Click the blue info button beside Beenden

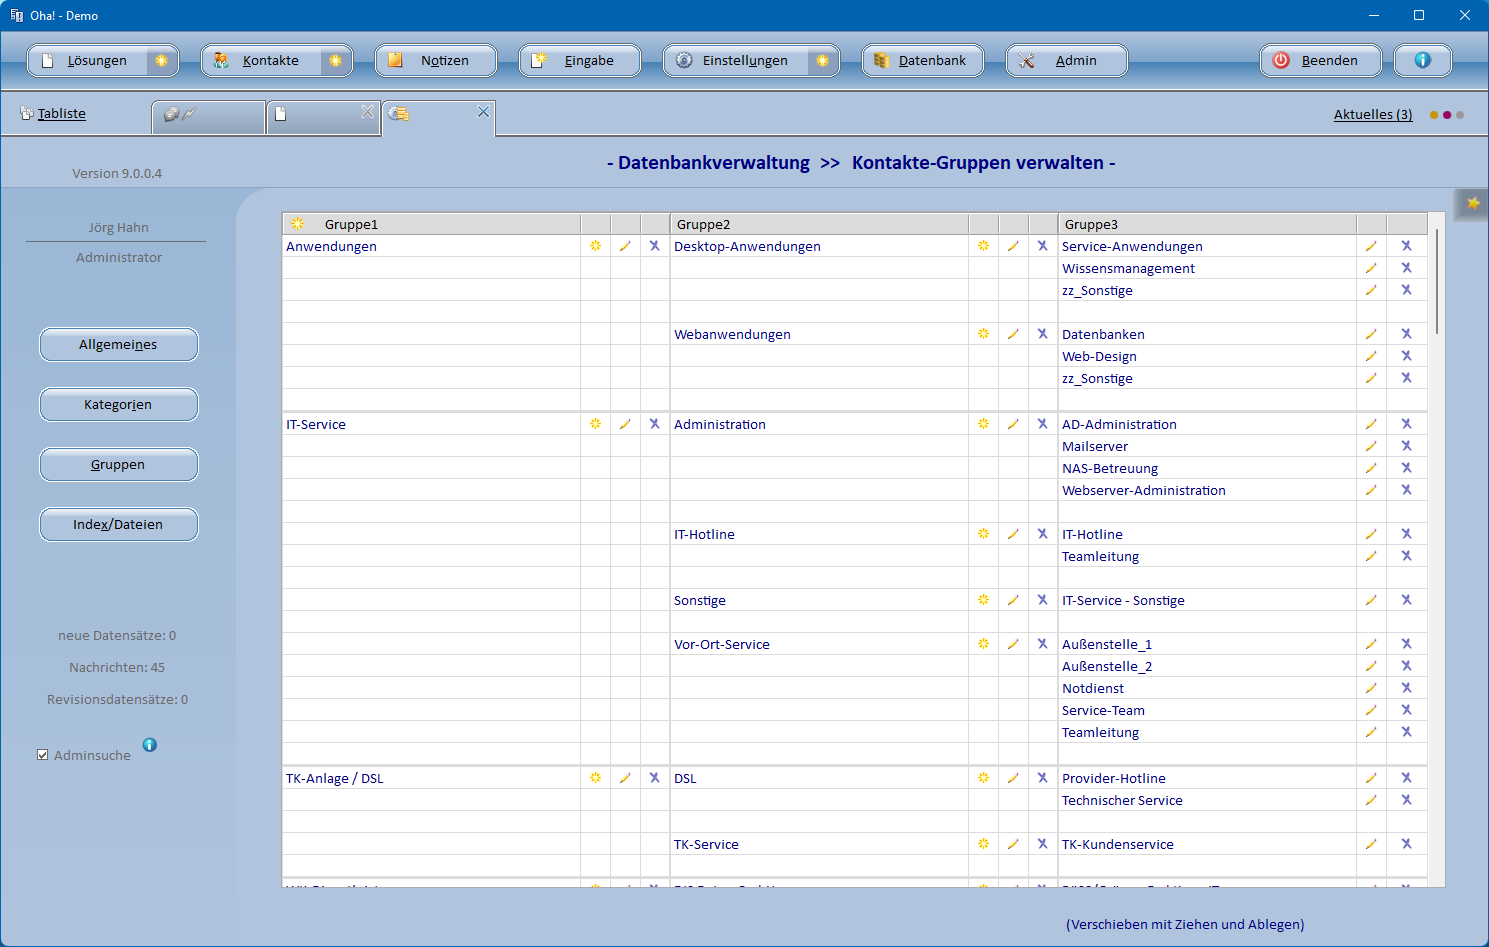pos(1422,60)
